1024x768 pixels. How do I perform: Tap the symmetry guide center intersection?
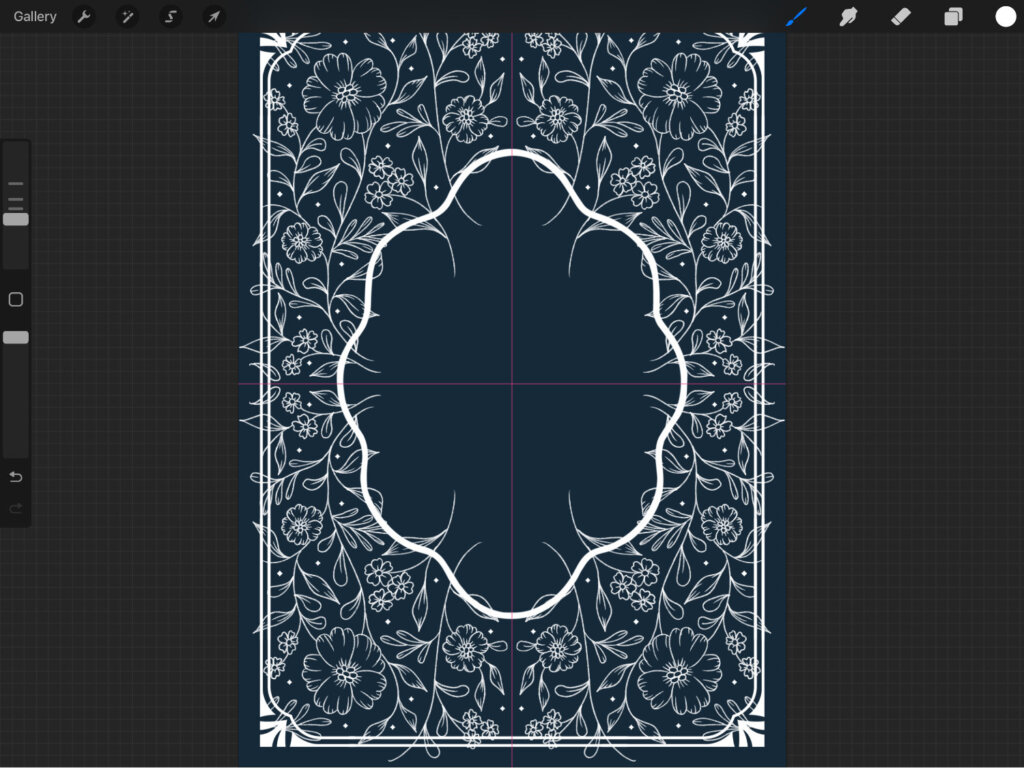click(512, 384)
